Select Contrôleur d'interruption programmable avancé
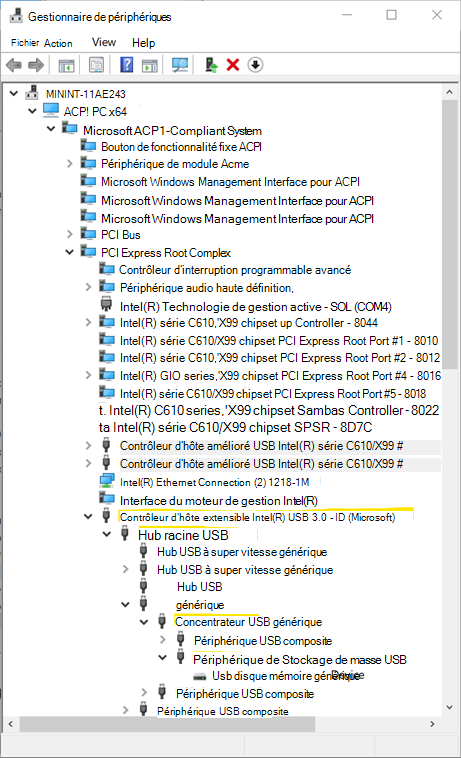This screenshot has height=758, width=461. point(235,270)
